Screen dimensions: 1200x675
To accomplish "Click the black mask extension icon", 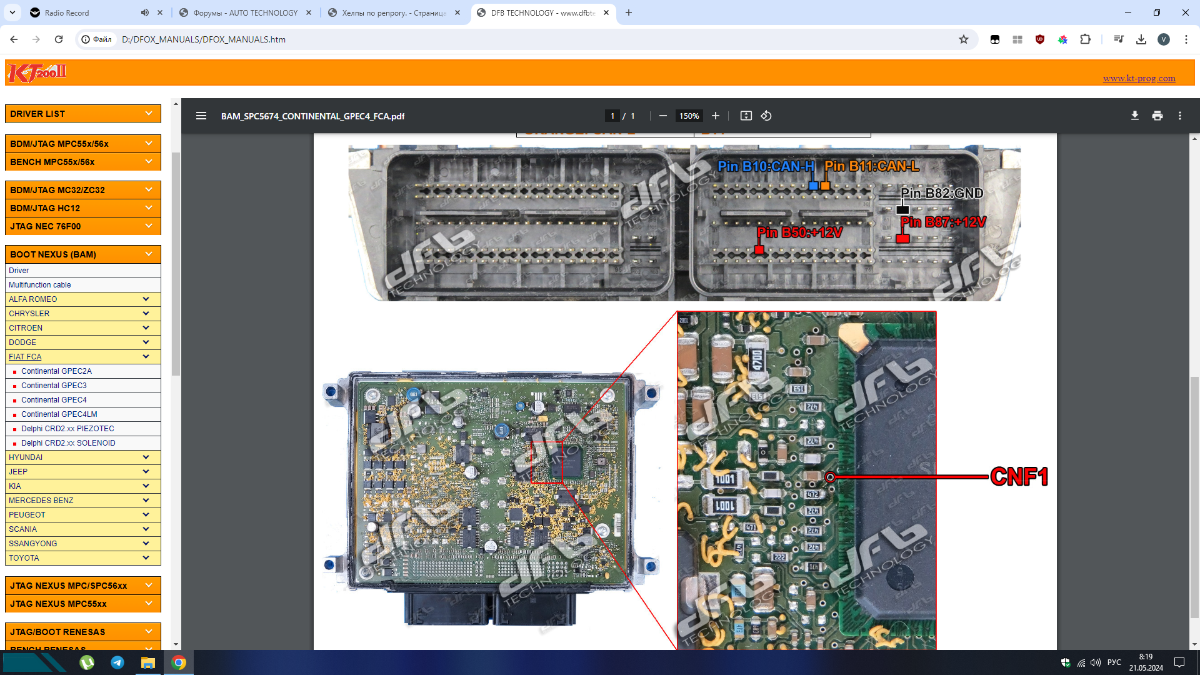I will [x=995, y=39].
